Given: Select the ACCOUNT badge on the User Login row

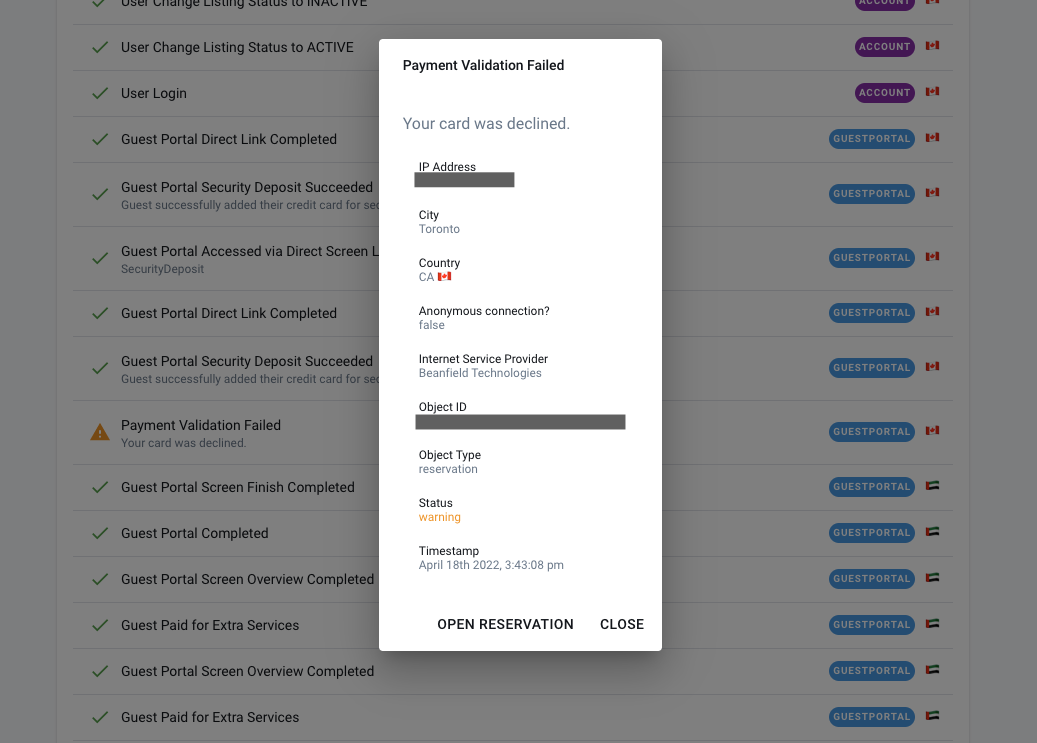Looking at the screenshot, I should coord(884,92).
